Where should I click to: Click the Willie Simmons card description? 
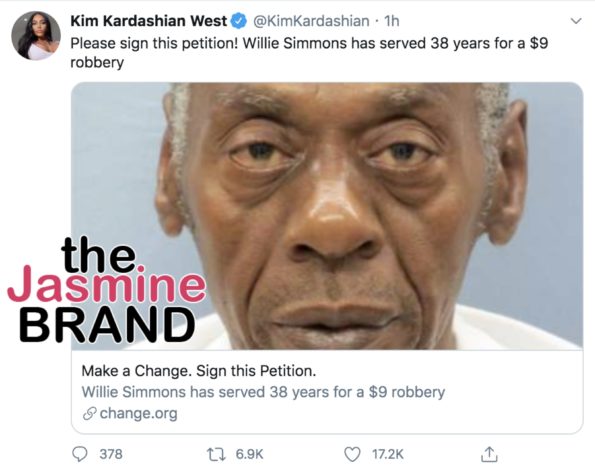point(263,392)
